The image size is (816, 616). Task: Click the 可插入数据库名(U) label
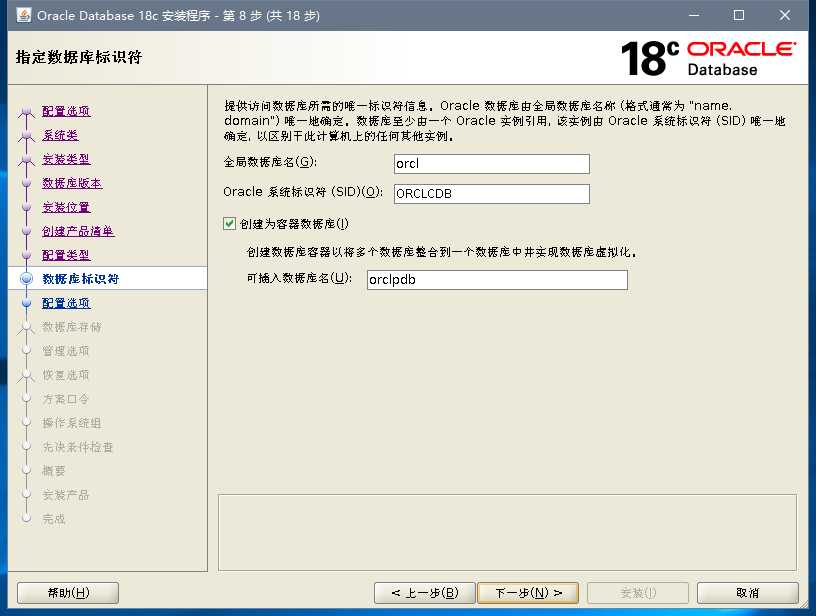pos(299,278)
